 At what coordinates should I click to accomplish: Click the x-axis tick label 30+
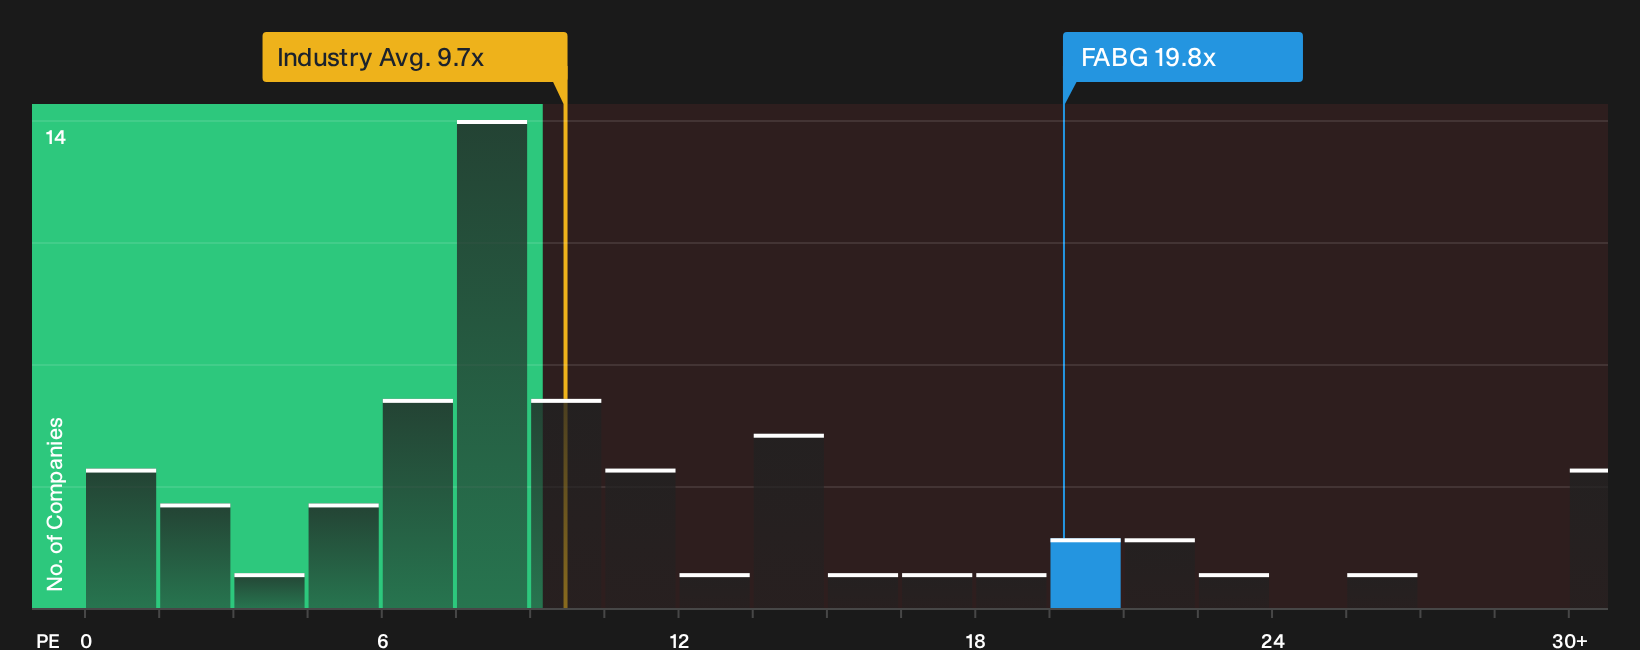tap(1569, 640)
